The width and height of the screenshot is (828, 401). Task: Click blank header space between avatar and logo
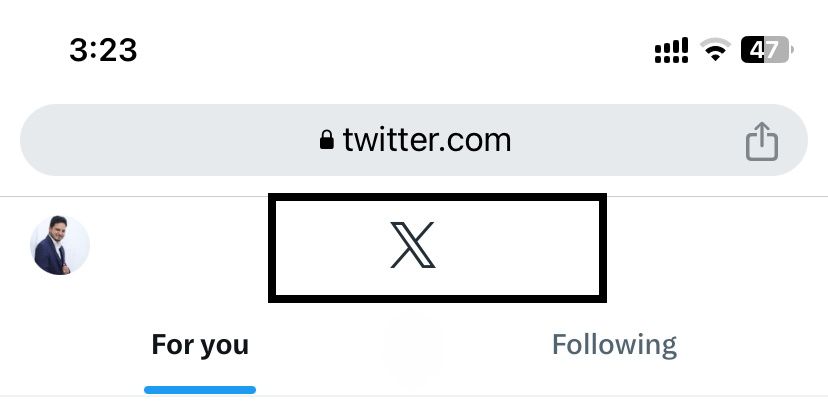(x=180, y=245)
